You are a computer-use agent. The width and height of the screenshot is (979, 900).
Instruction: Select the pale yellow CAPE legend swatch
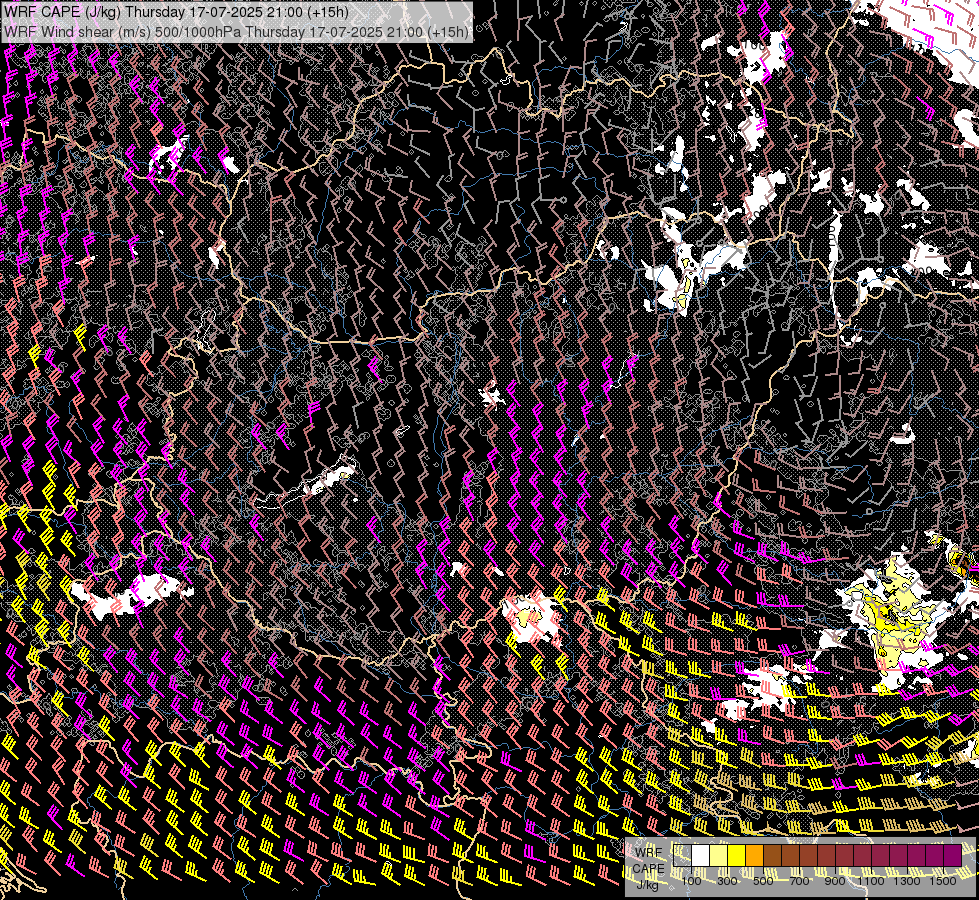719,855
